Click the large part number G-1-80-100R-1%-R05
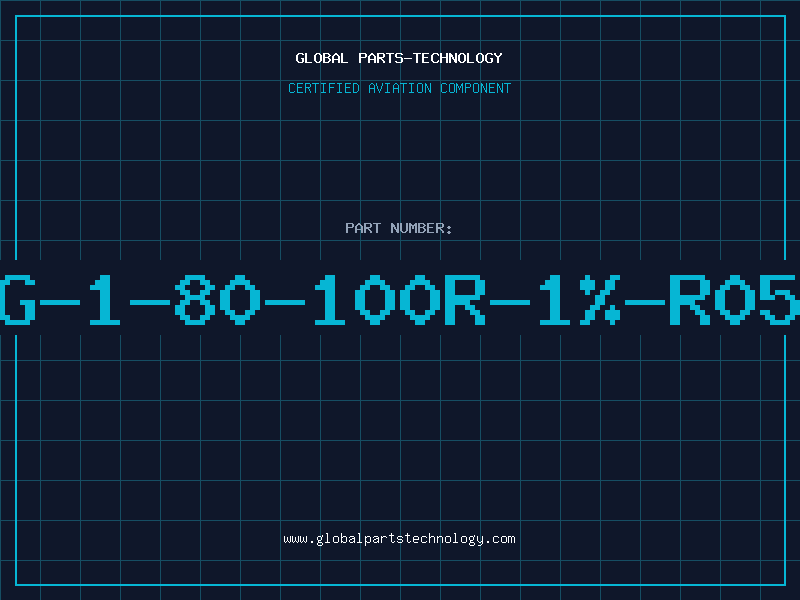 click(x=400, y=299)
